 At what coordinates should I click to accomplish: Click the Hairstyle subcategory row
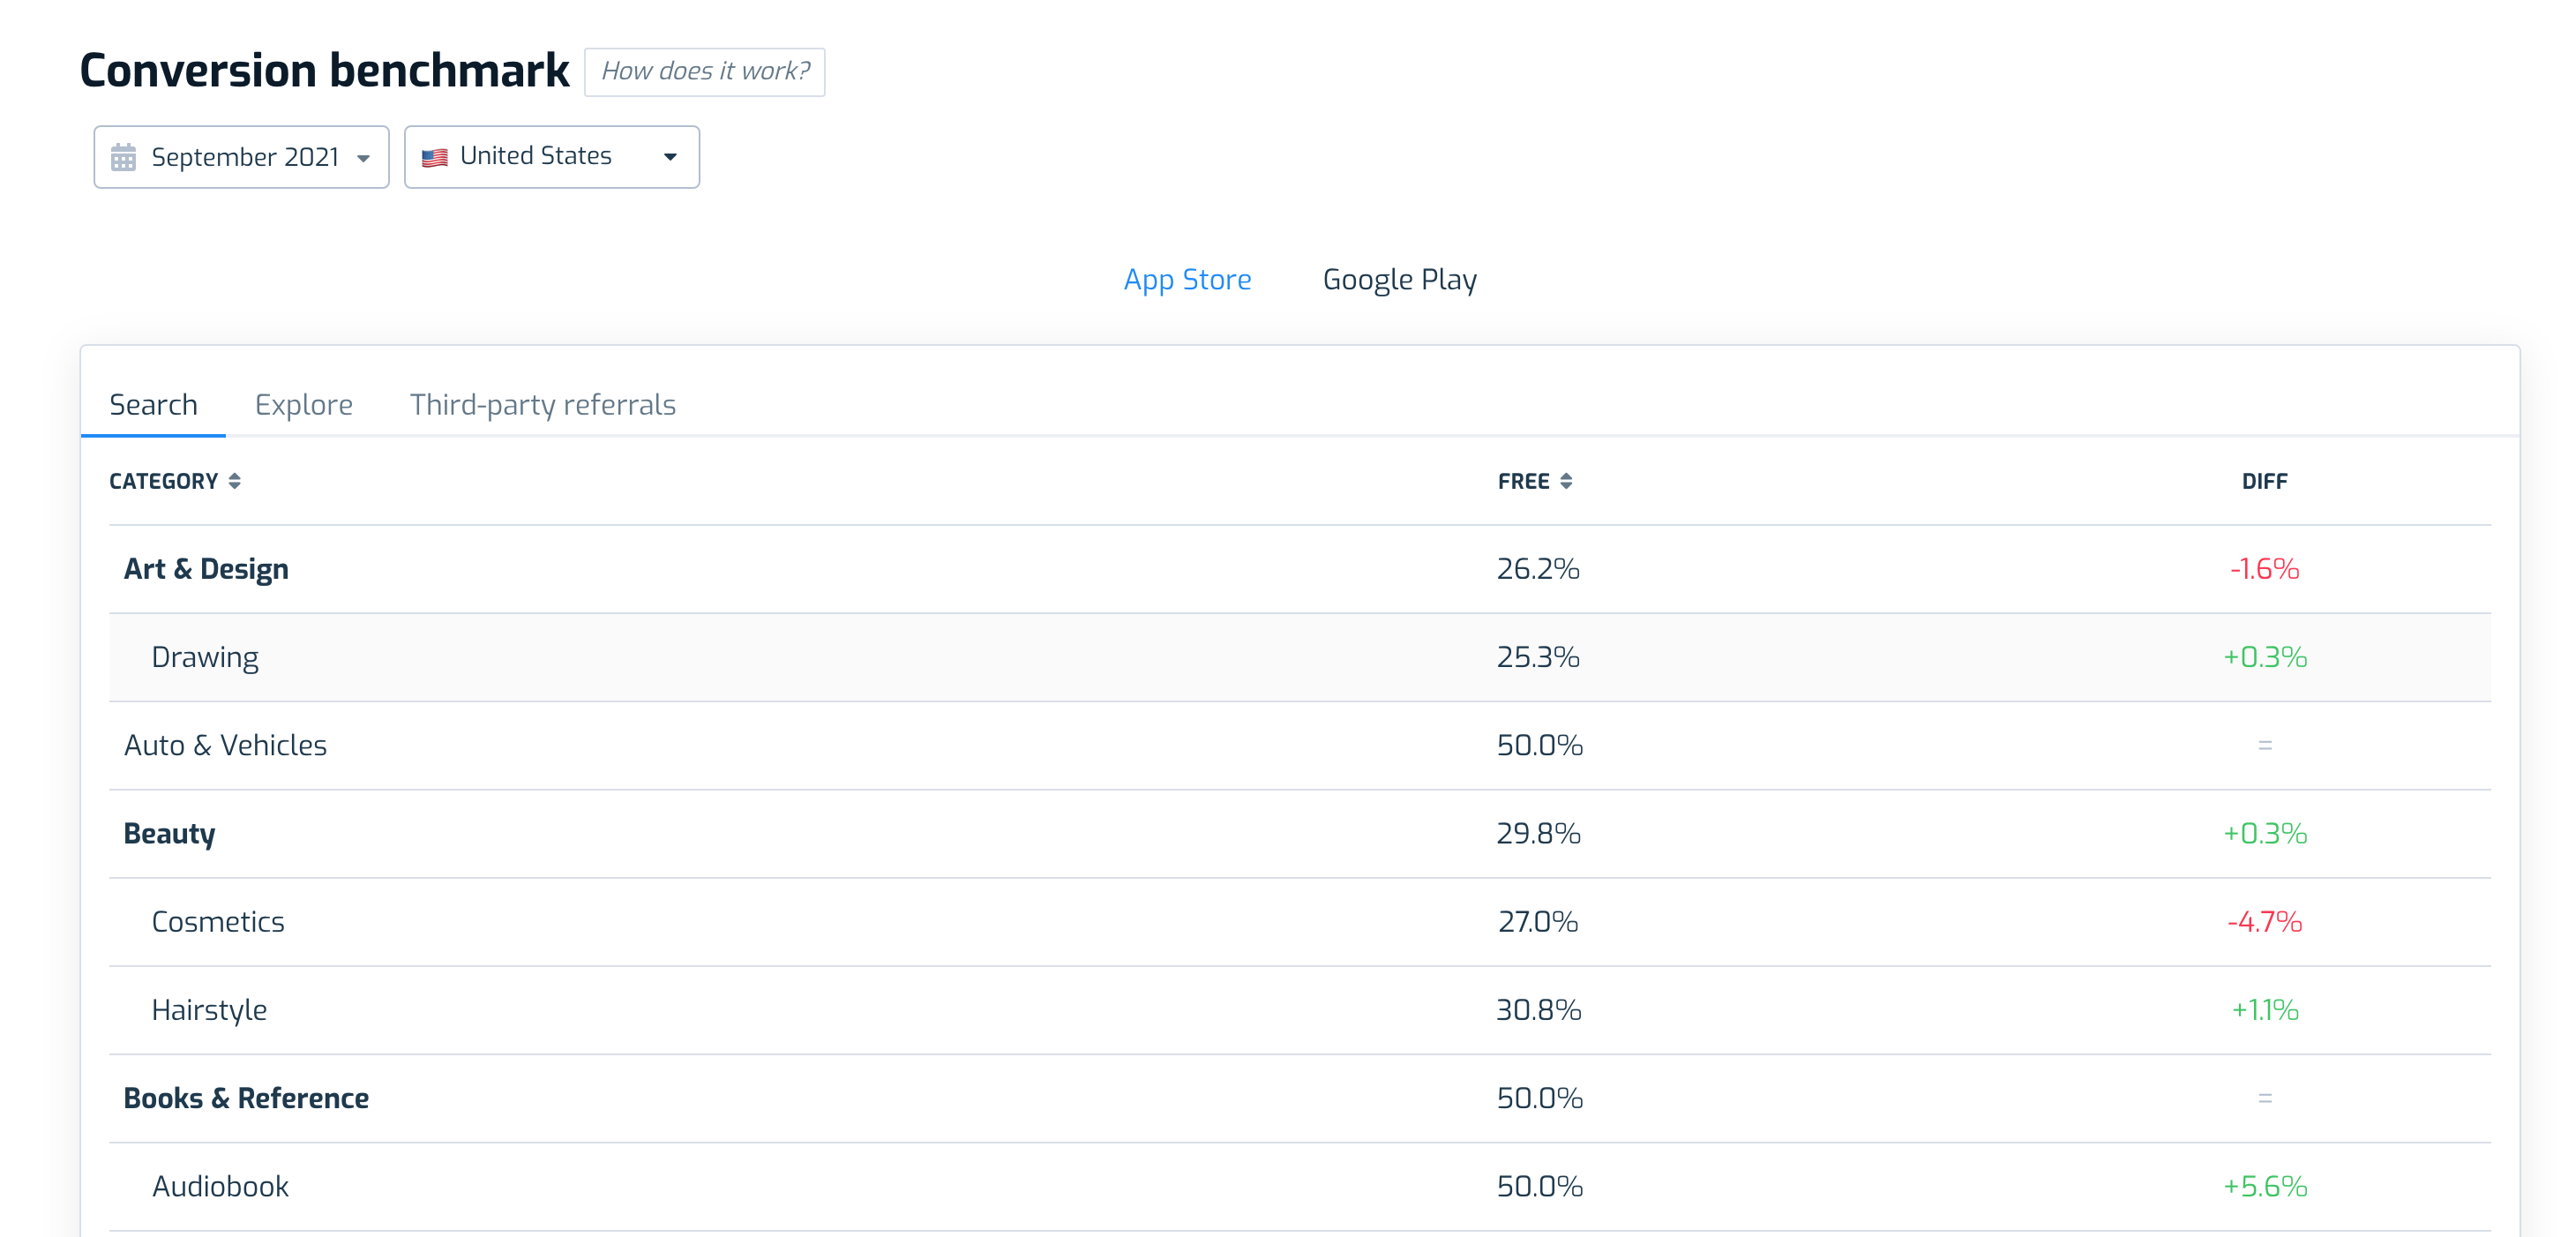pos(1299,1010)
